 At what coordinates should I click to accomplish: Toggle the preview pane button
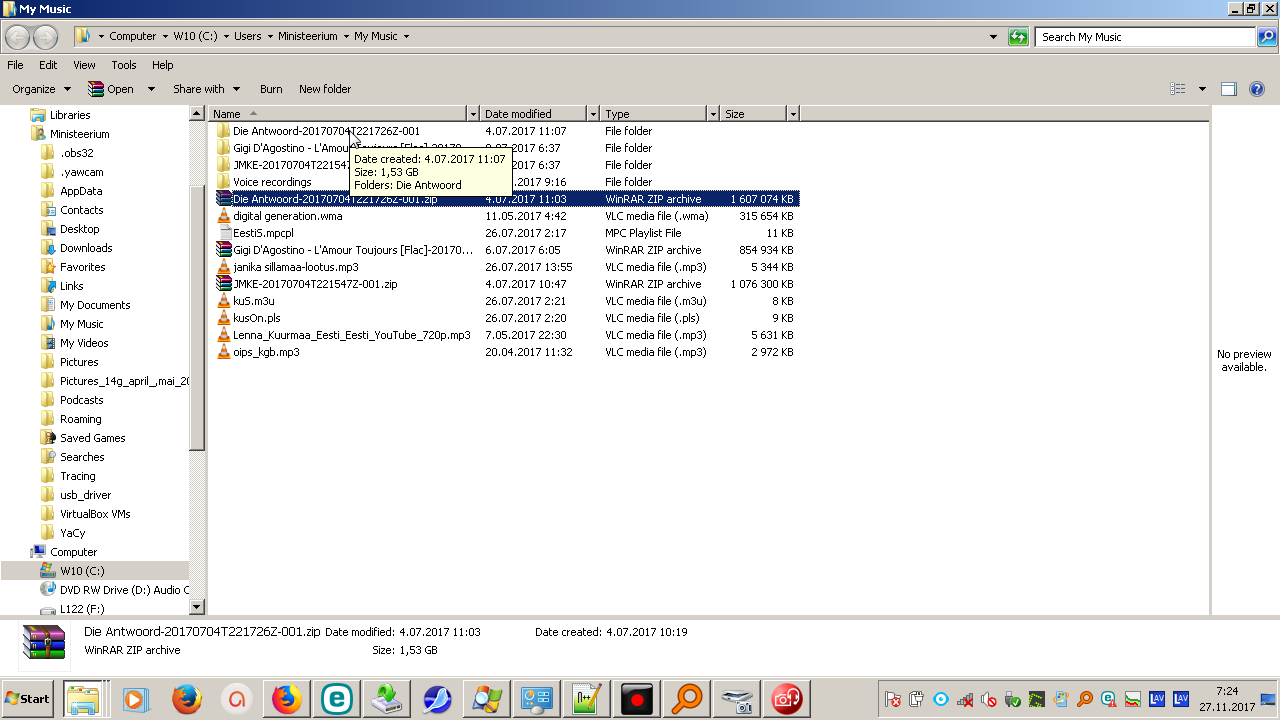tap(1229, 89)
